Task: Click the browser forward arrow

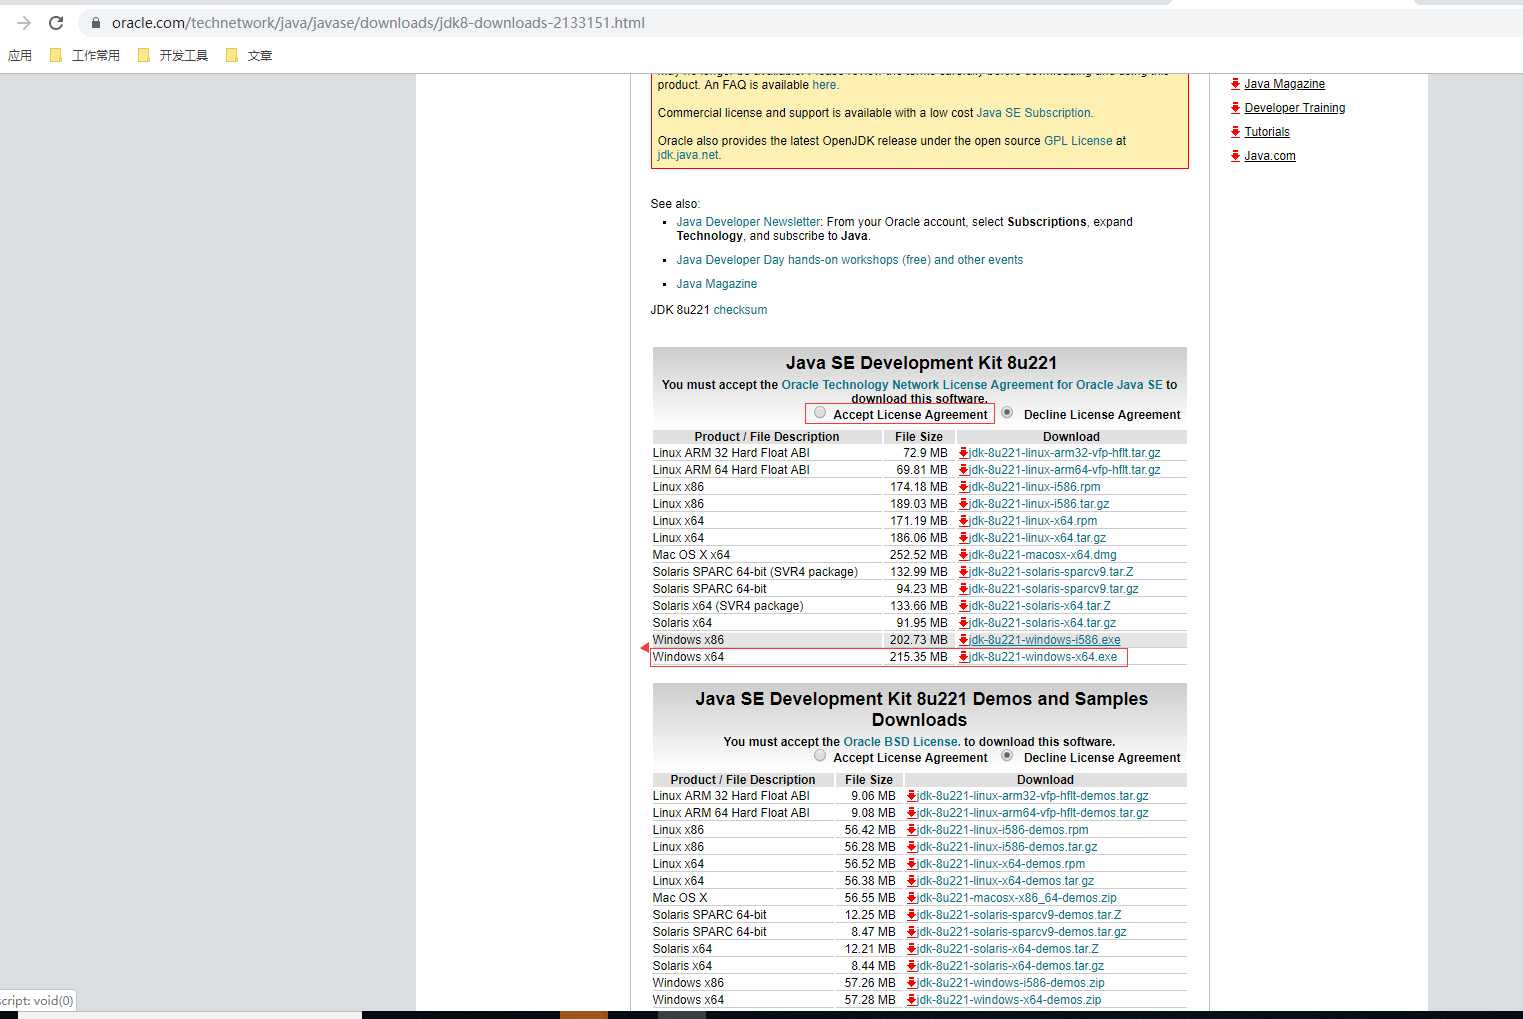Action: 24,22
